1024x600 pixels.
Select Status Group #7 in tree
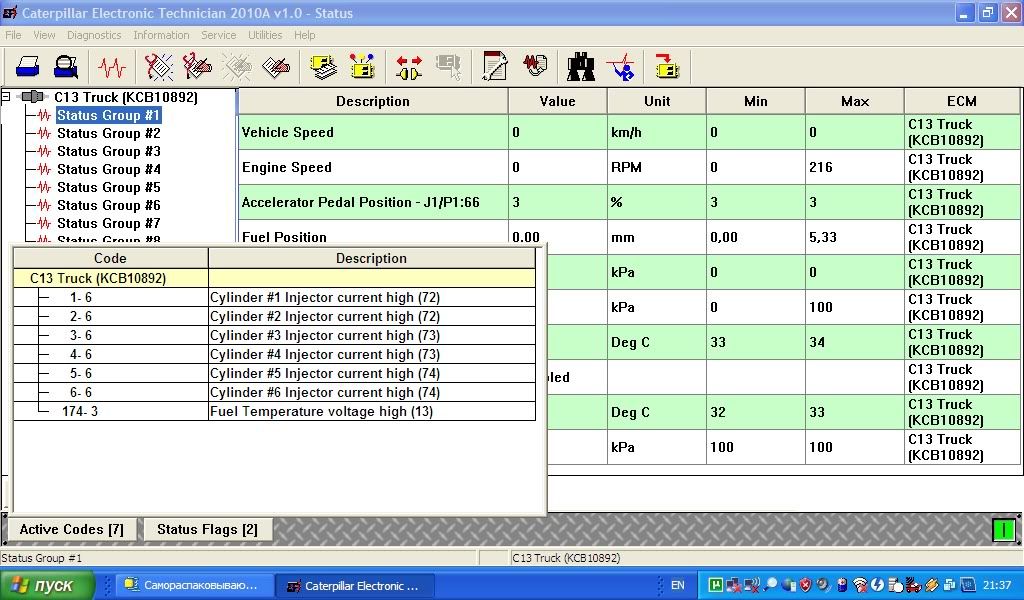(108, 223)
